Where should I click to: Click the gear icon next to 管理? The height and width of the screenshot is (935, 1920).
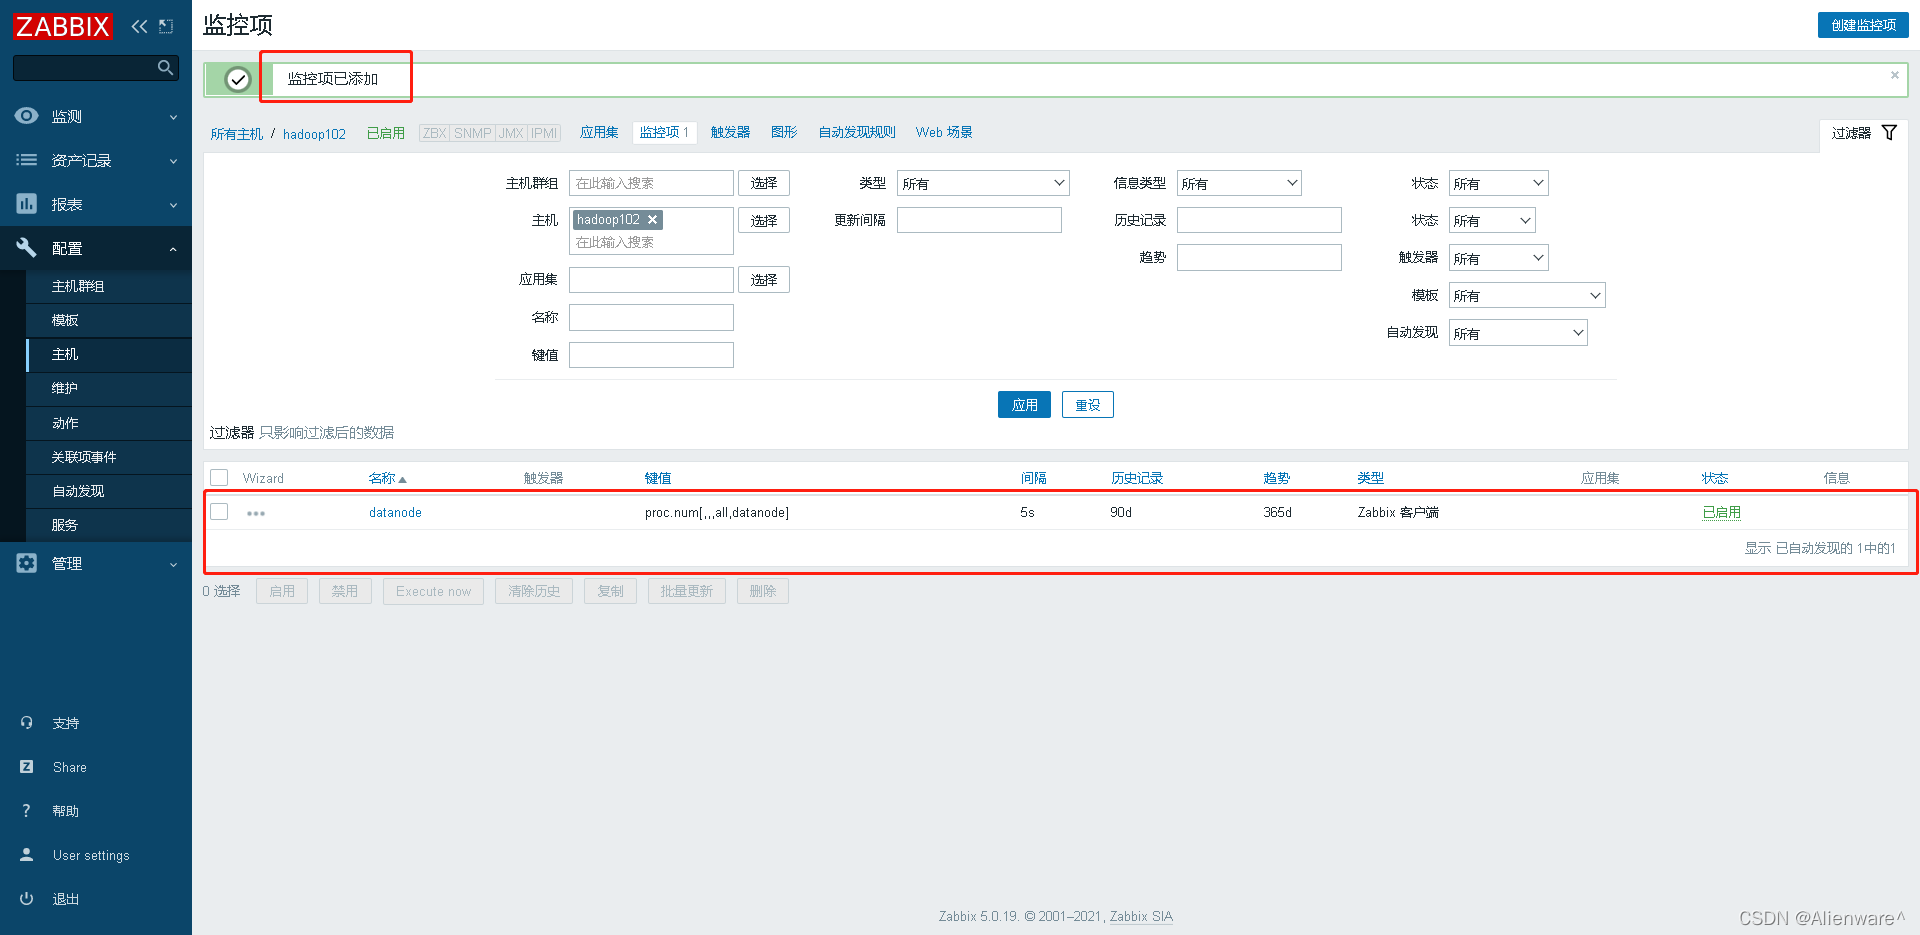[26, 563]
